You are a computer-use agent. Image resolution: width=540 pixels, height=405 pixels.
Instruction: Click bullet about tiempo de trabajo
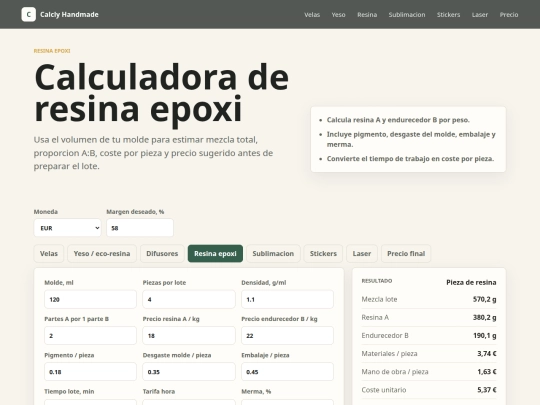410,159
